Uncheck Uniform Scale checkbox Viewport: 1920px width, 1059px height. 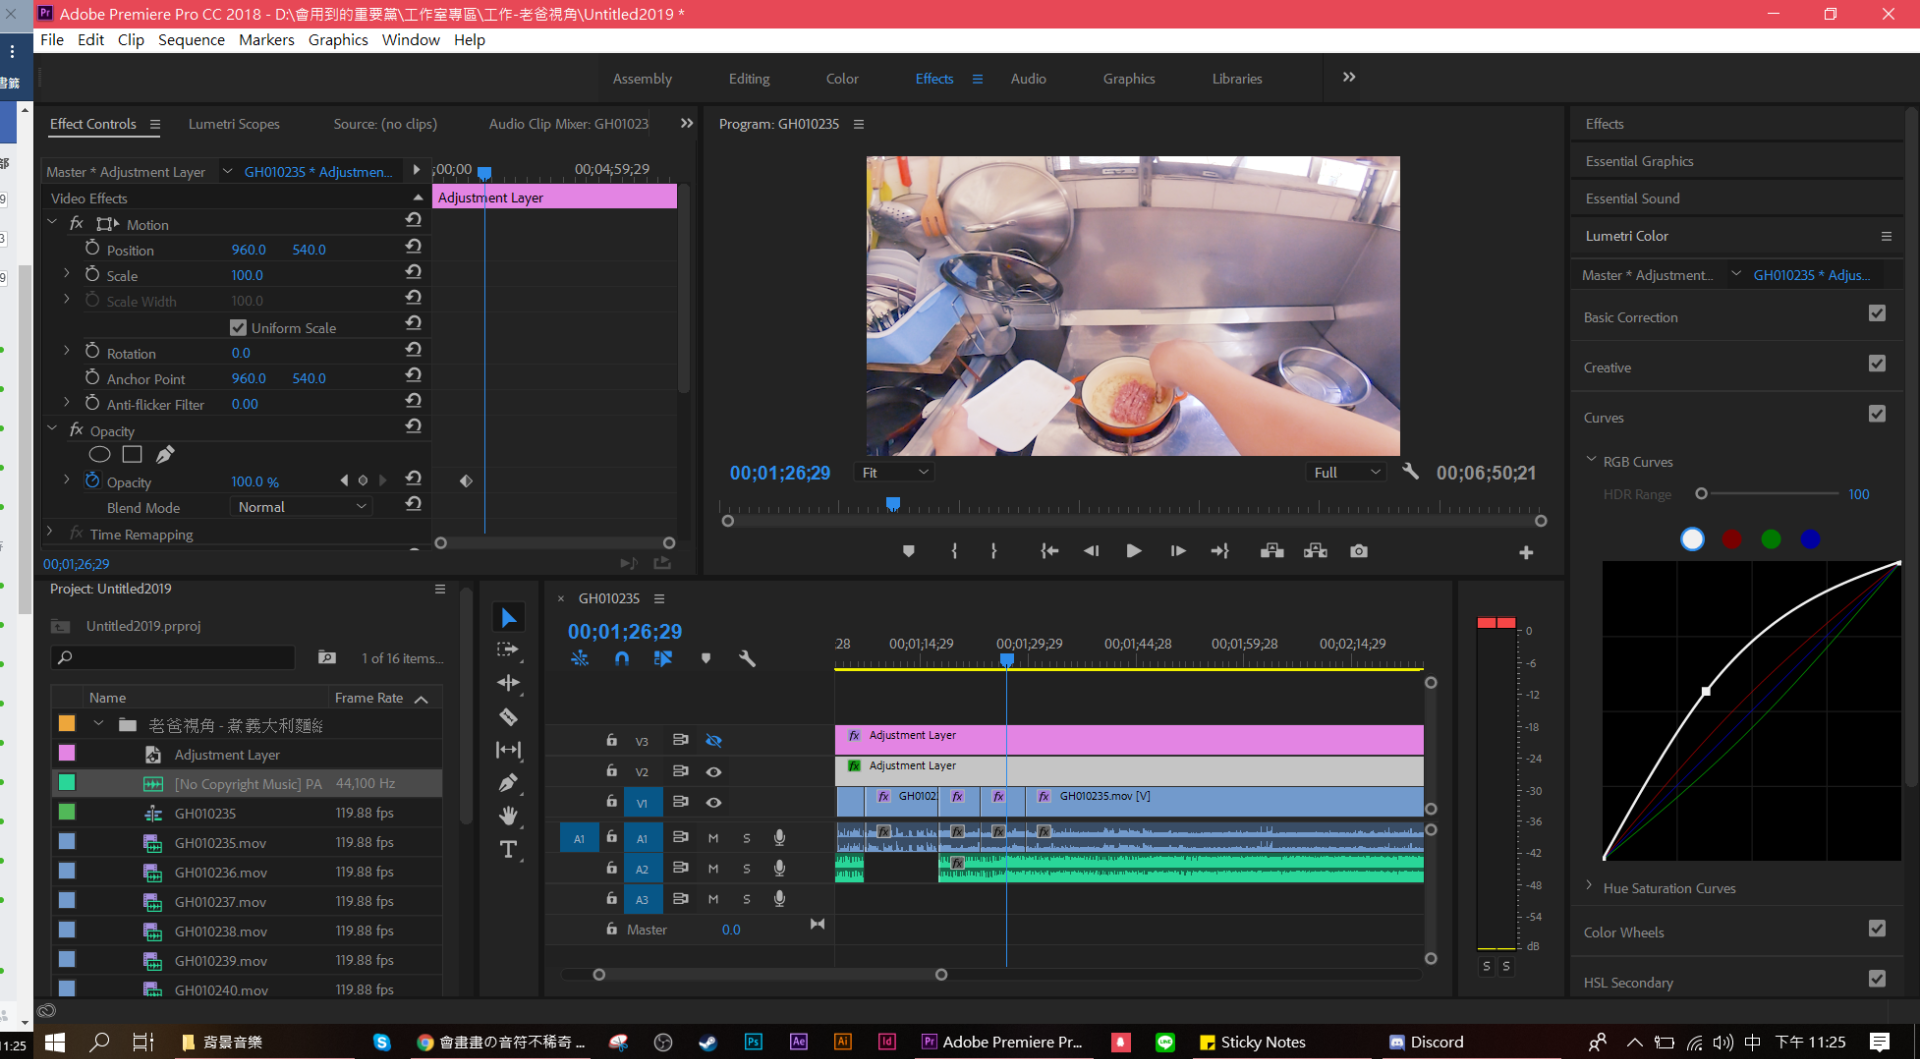point(238,327)
